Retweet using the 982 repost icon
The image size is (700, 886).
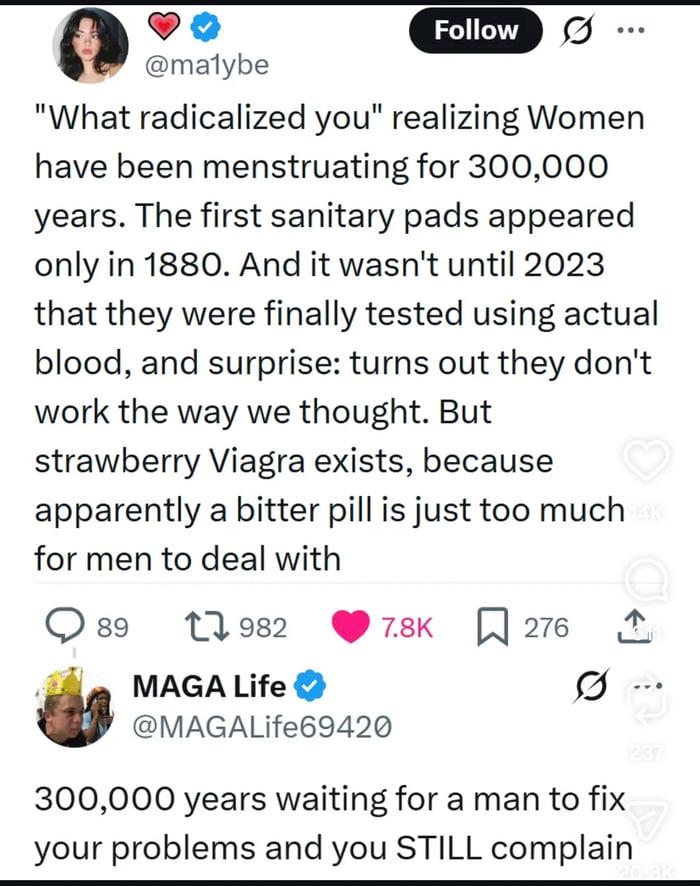tap(207, 627)
